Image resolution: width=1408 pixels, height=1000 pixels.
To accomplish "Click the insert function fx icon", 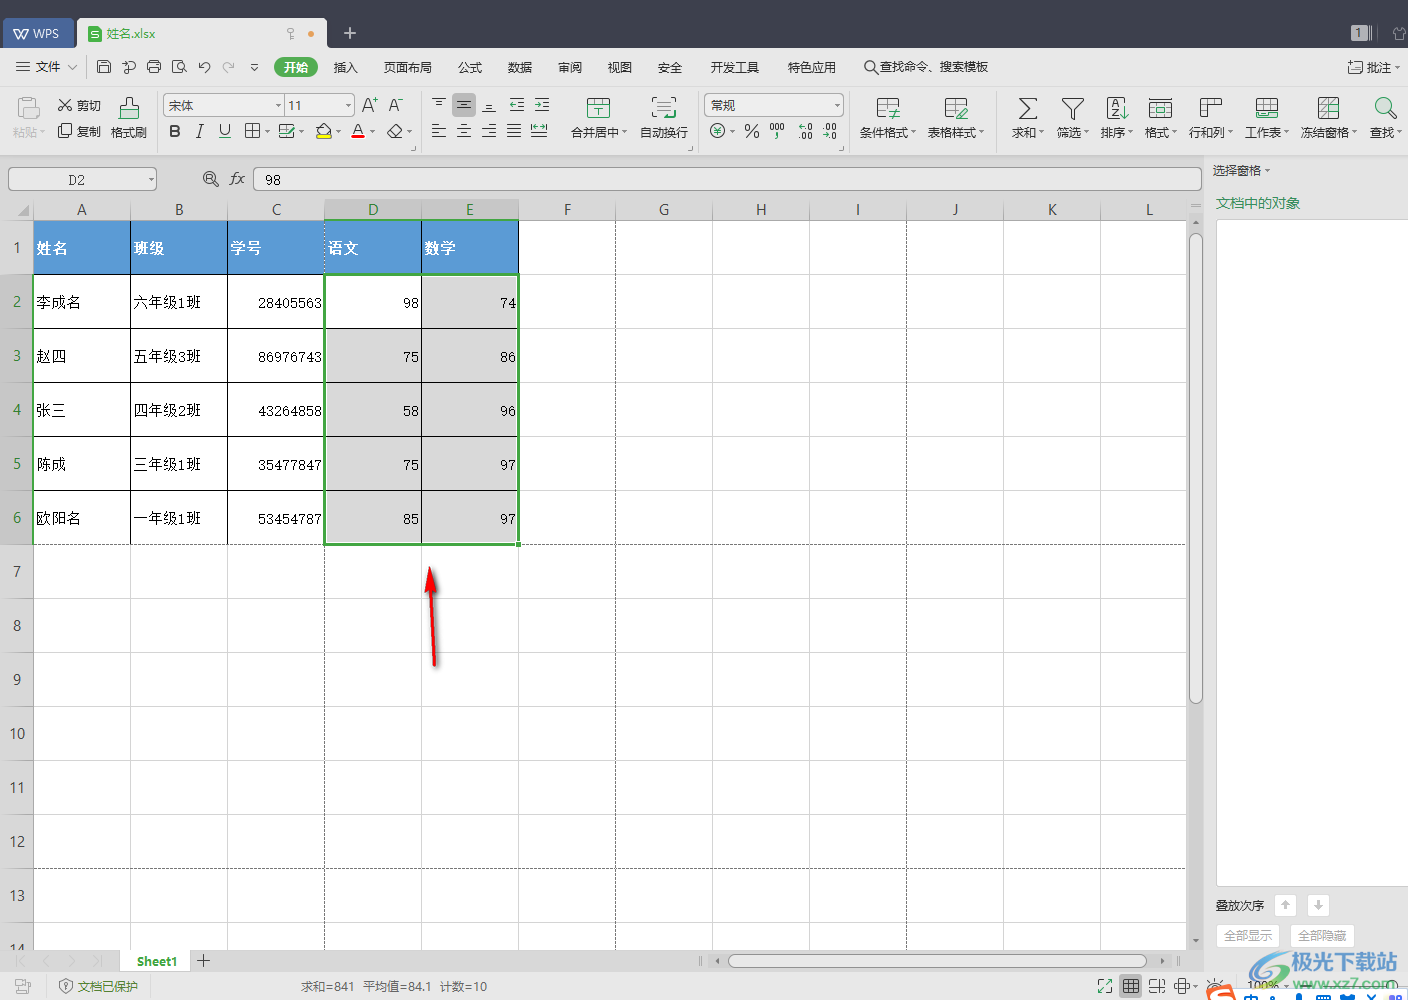I will click(237, 179).
